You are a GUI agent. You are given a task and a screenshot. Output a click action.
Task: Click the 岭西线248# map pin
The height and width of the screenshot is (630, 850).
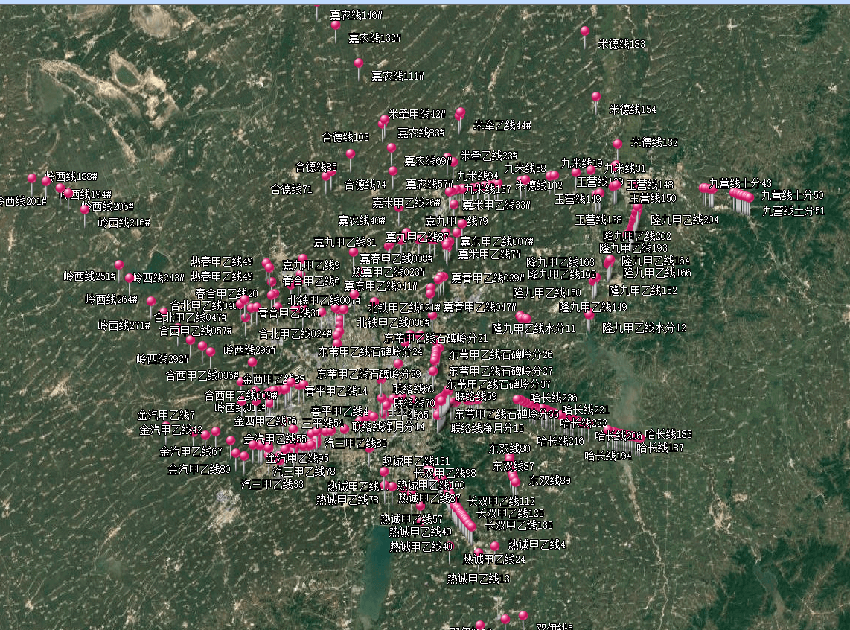tap(130, 279)
